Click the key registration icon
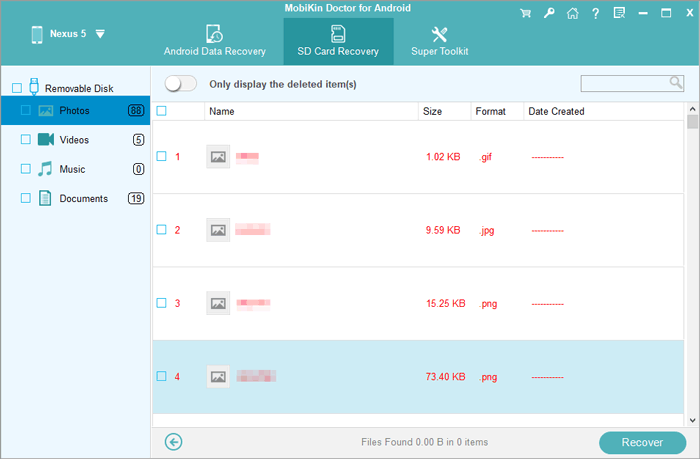Screen dimensions: 700x459 click(x=548, y=14)
